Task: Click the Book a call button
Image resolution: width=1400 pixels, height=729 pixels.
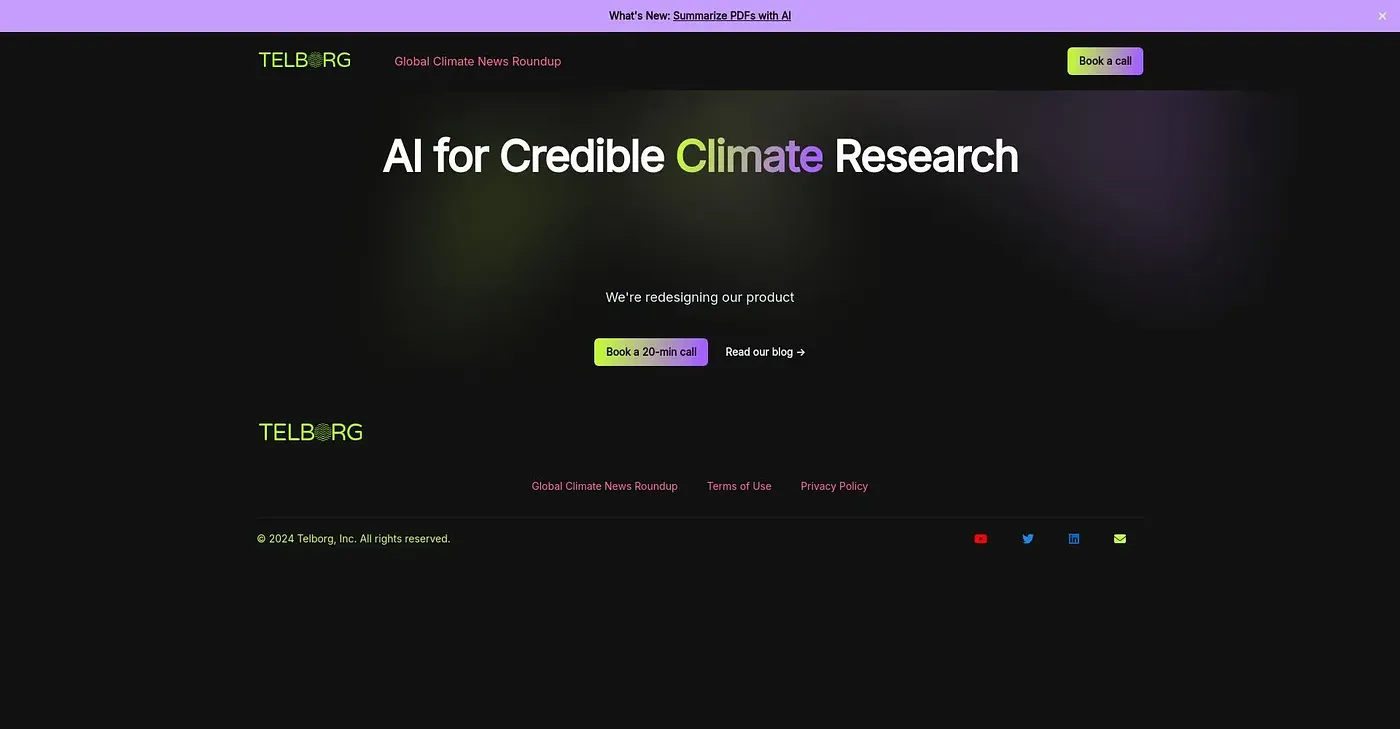Action: tap(1105, 61)
